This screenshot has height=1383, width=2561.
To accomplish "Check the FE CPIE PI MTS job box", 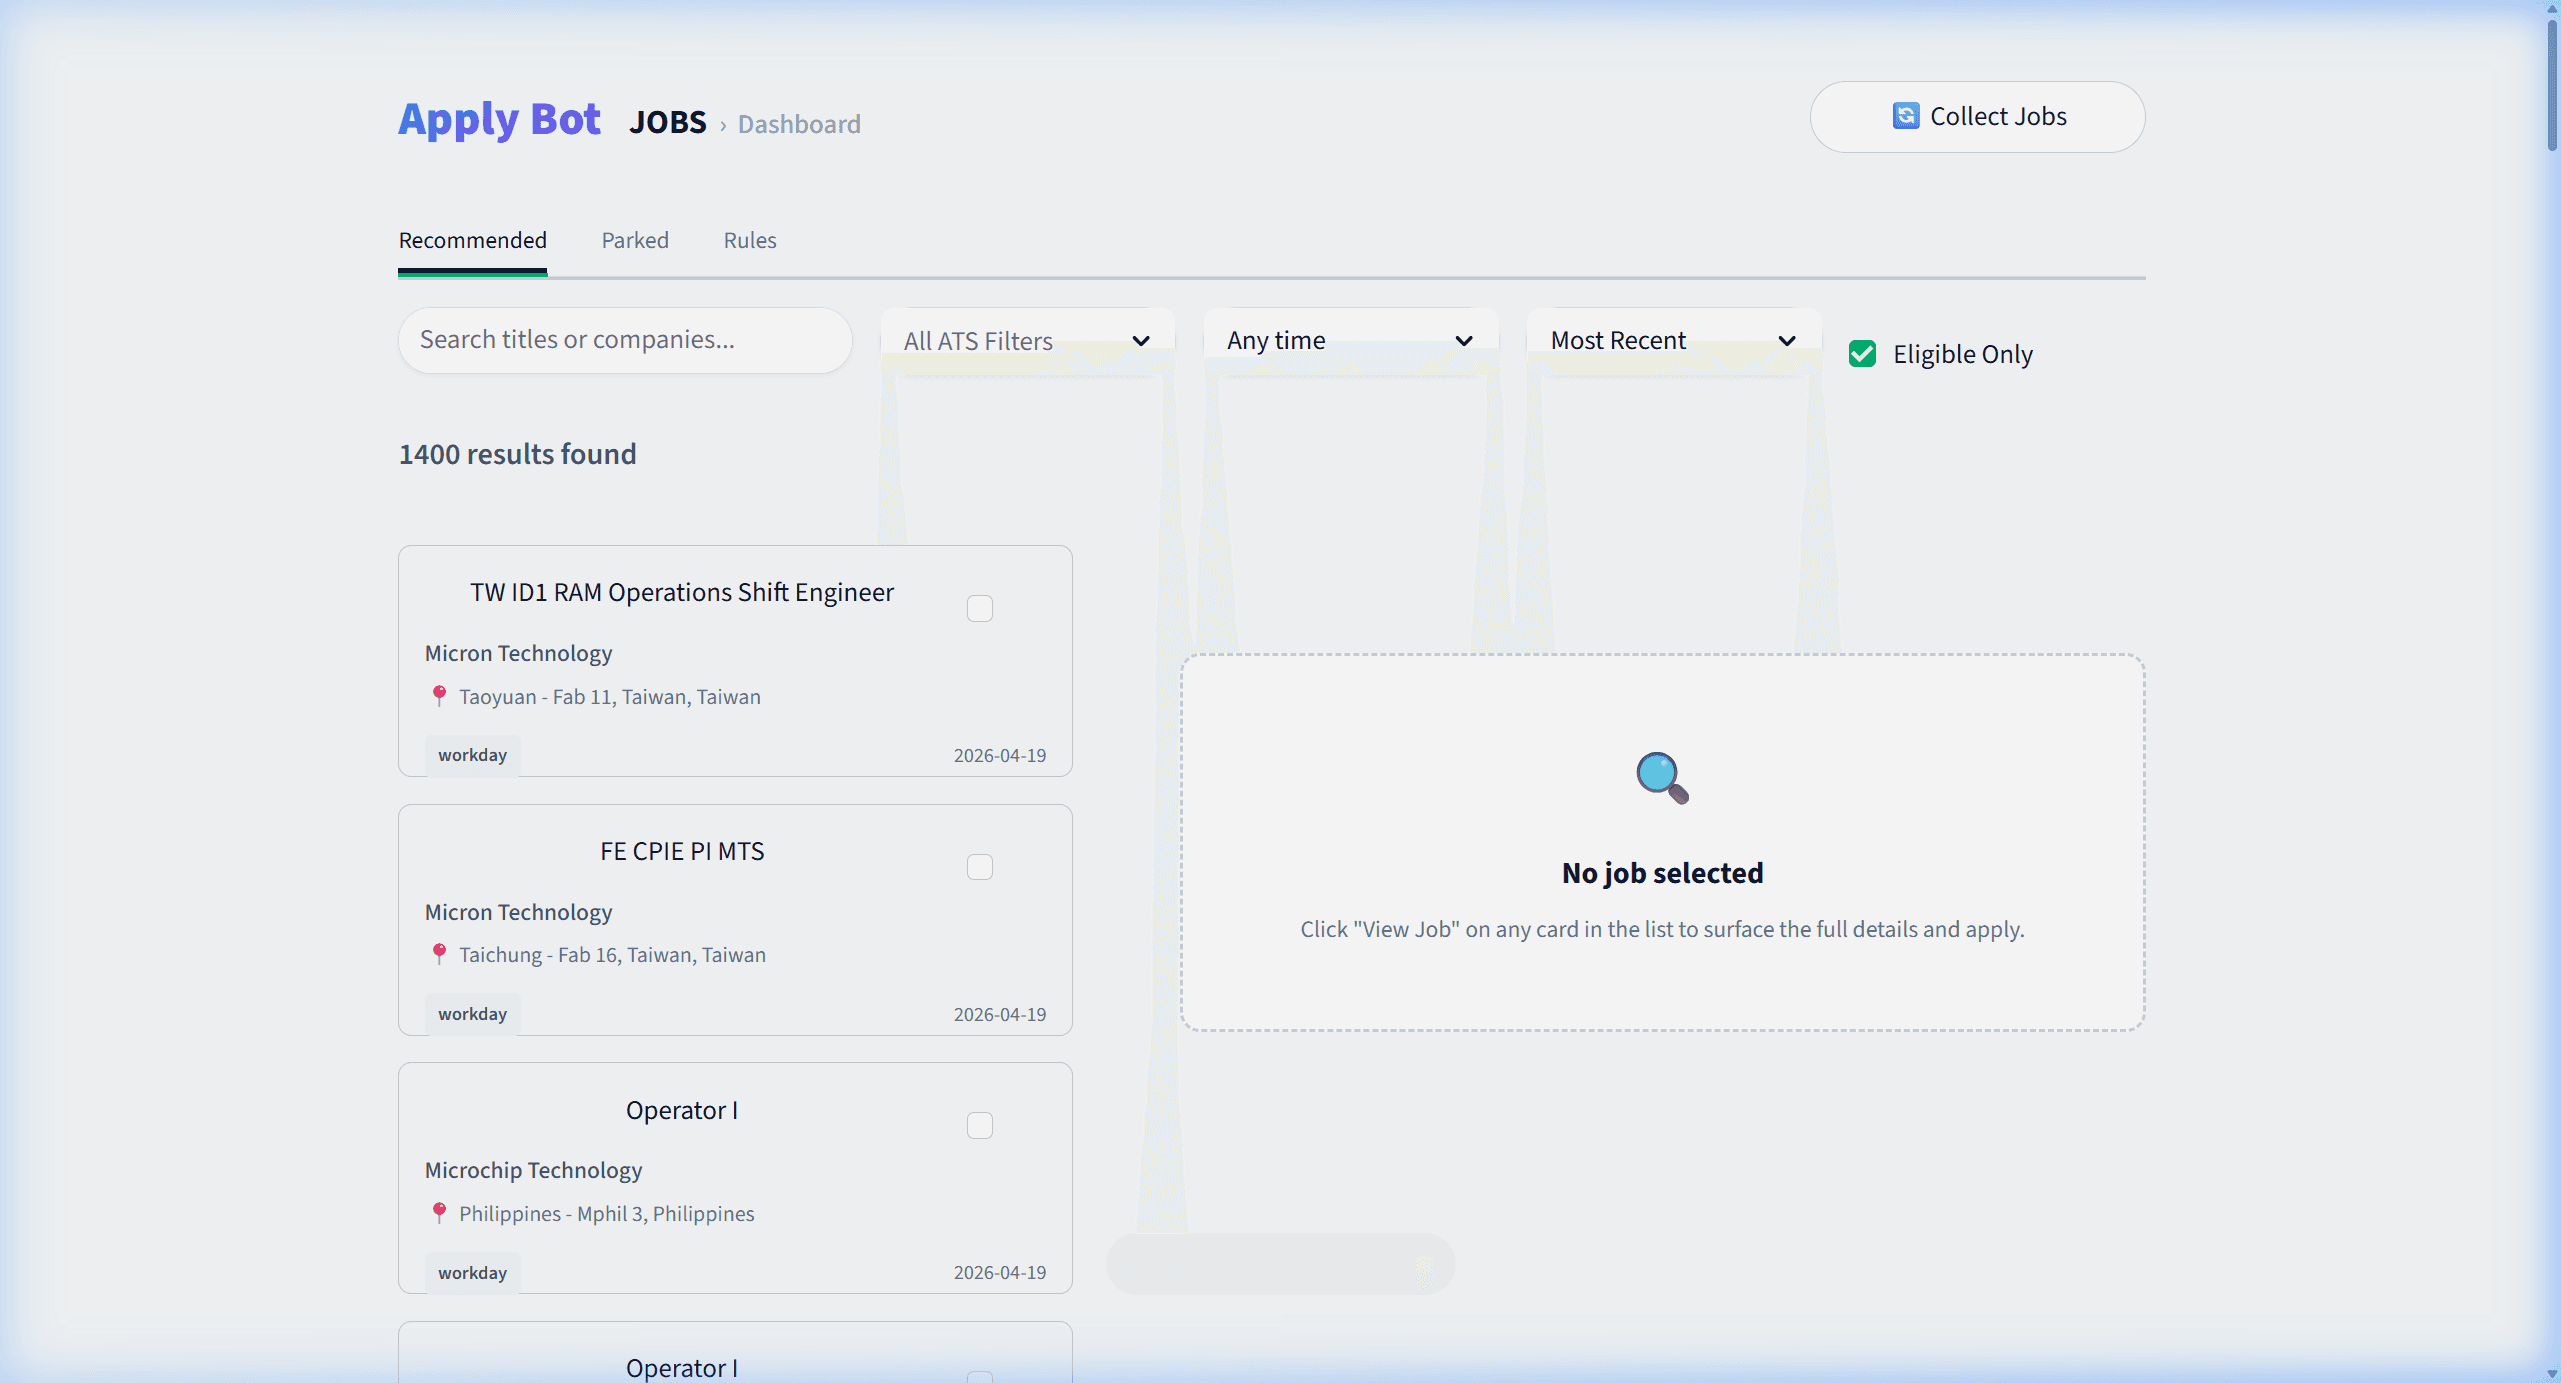I will pyautogui.click(x=980, y=867).
